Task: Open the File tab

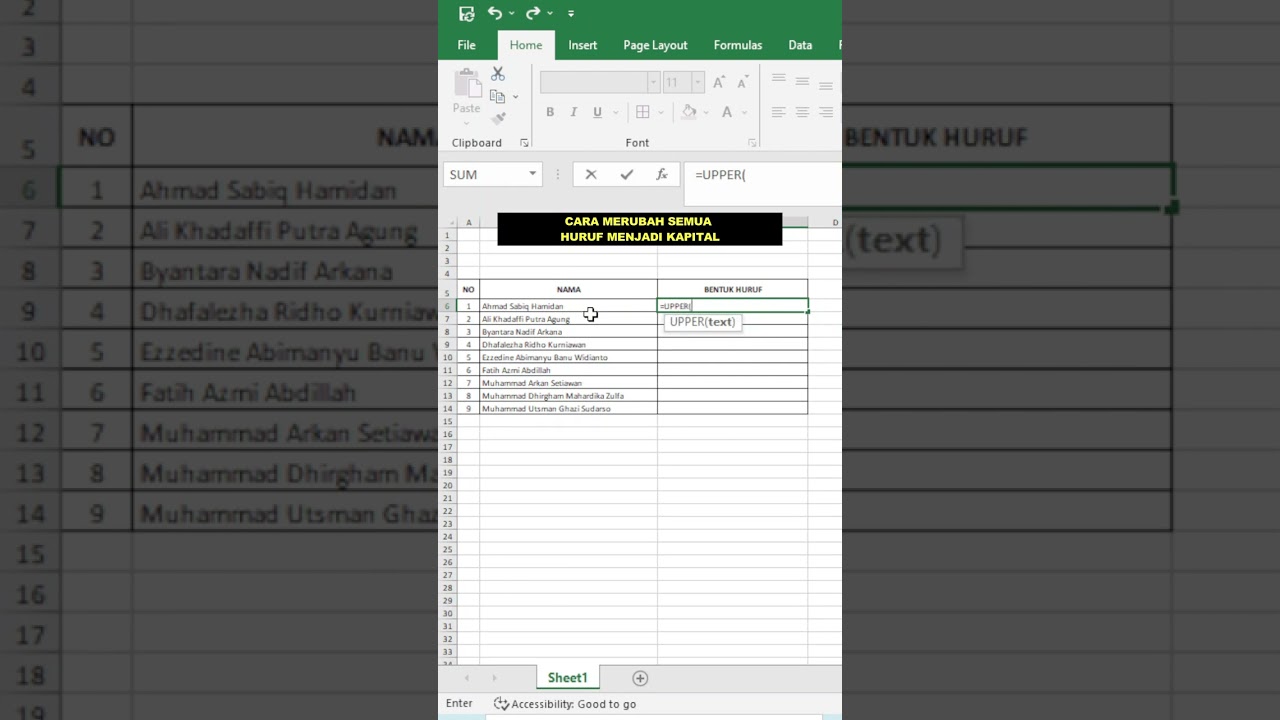Action: pyautogui.click(x=466, y=45)
